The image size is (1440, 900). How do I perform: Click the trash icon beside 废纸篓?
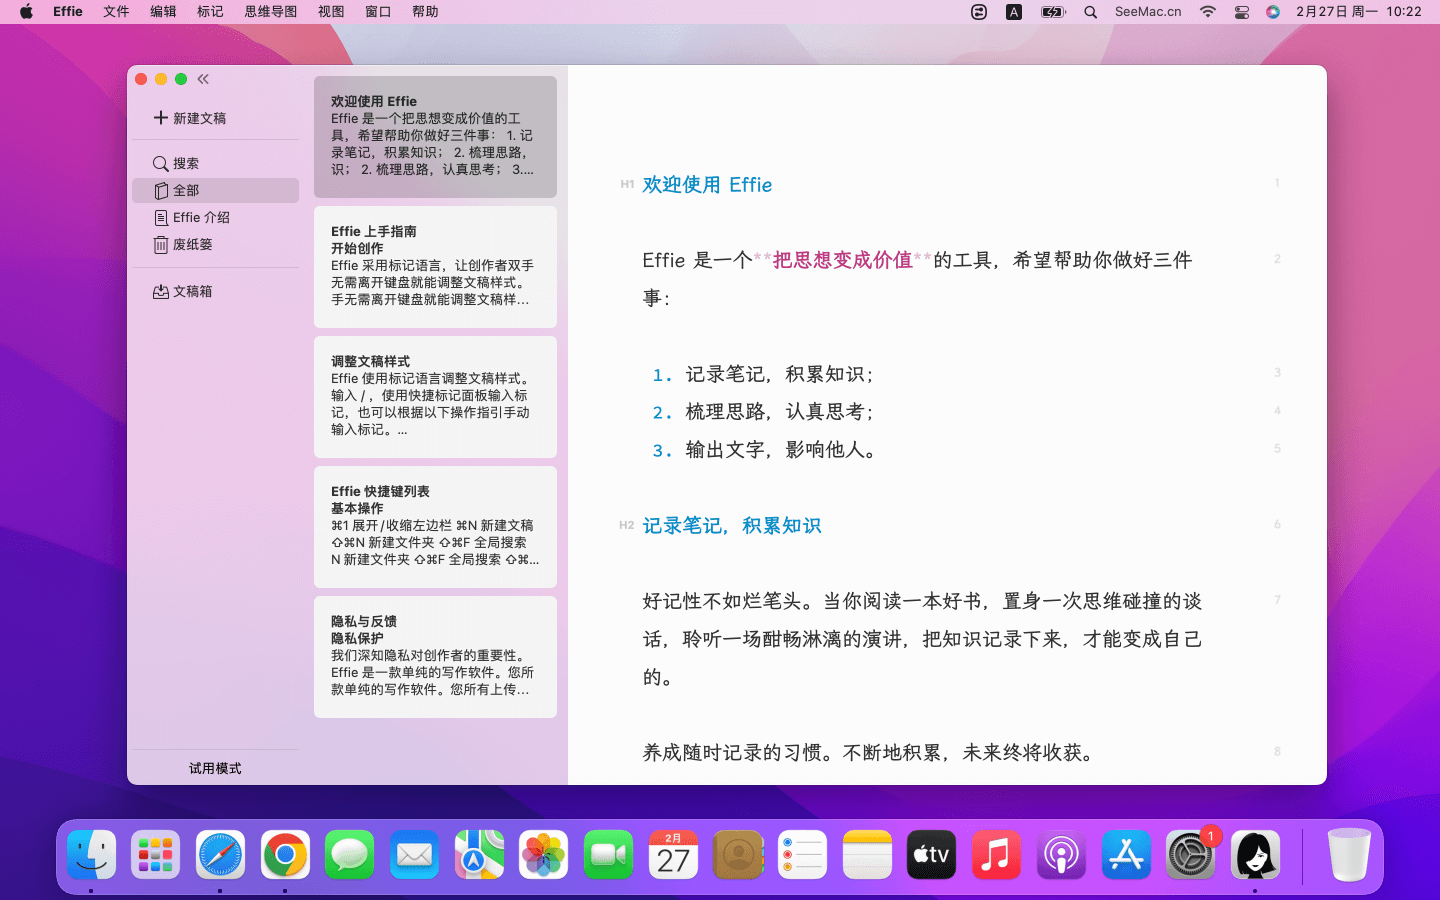tap(161, 244)
